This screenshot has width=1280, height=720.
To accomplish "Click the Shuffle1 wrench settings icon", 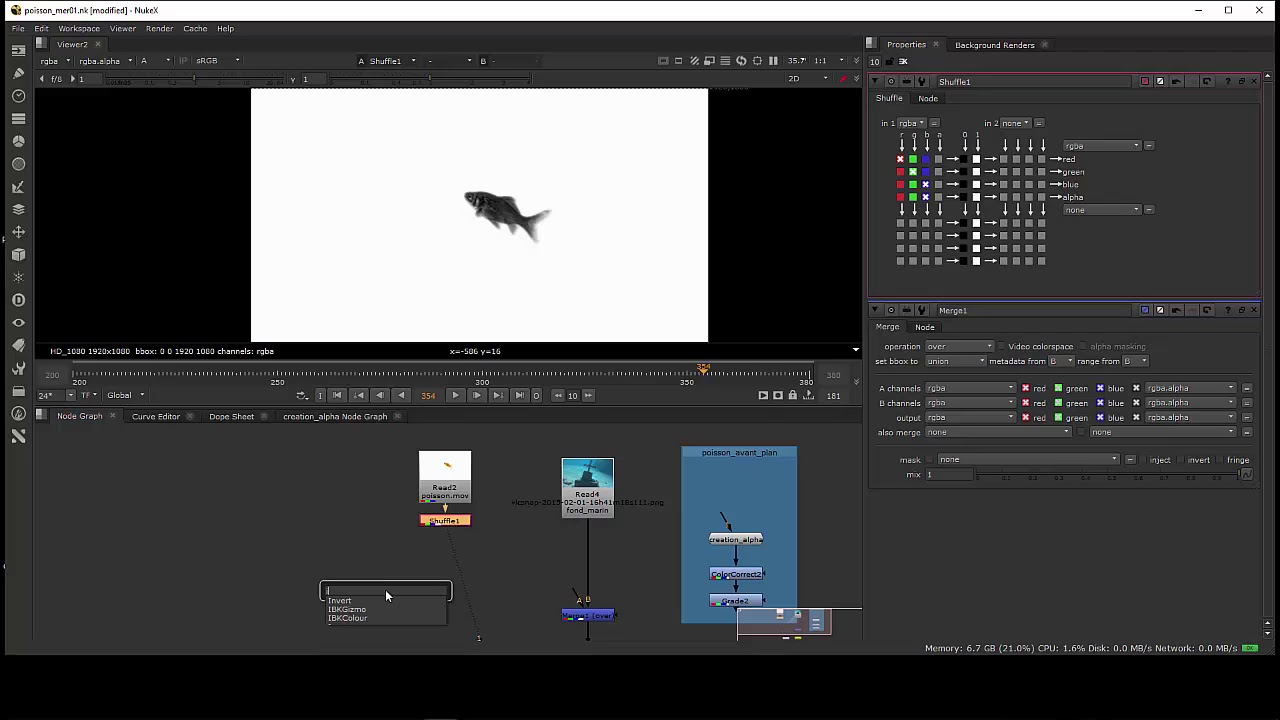I will pyautogui.click(x=922, y=82).
